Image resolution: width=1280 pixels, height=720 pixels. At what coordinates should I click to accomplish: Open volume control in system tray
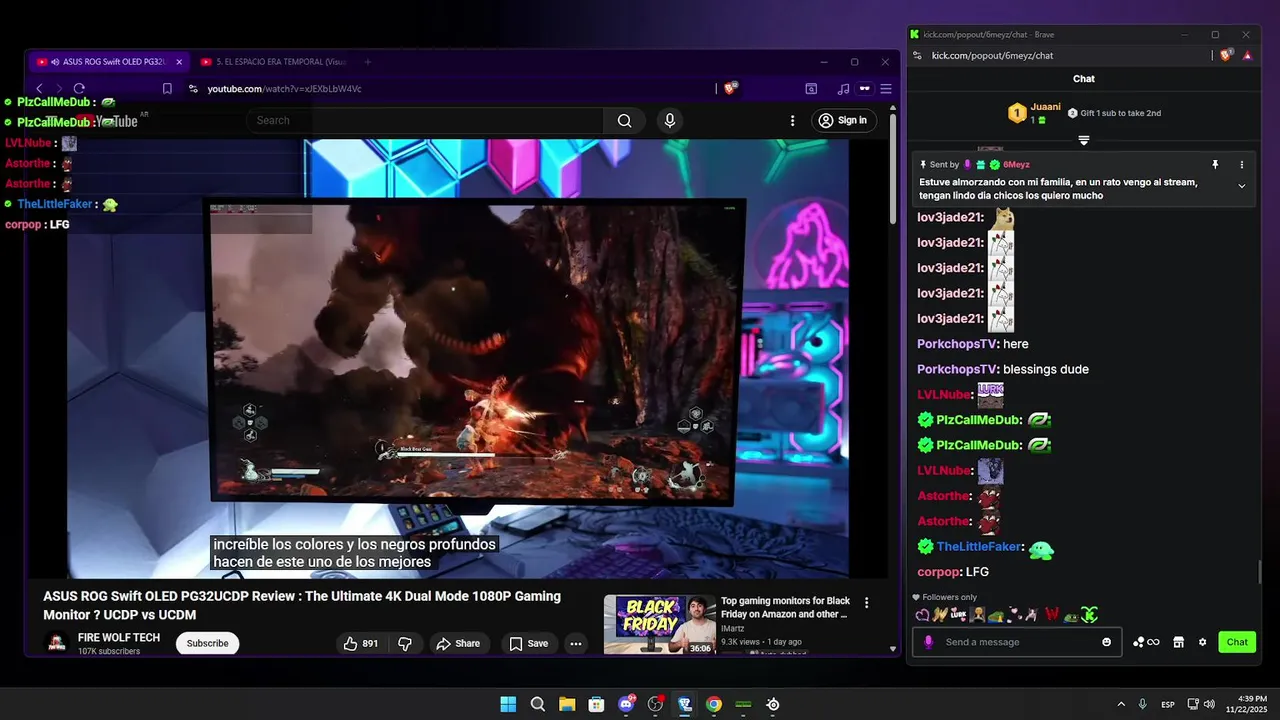(x=1209, y=704)
